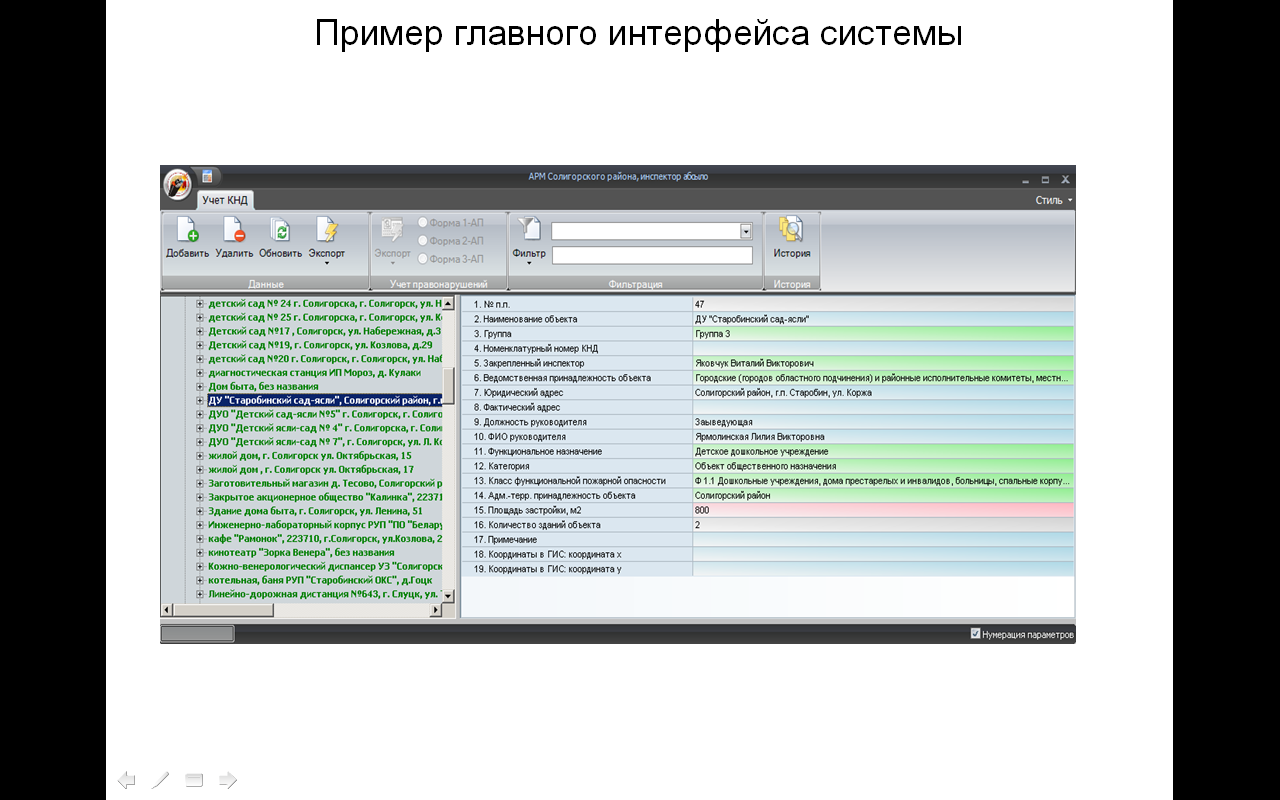
Task: Select the Форма 3-АП radio button
Action: coord(423,259)
